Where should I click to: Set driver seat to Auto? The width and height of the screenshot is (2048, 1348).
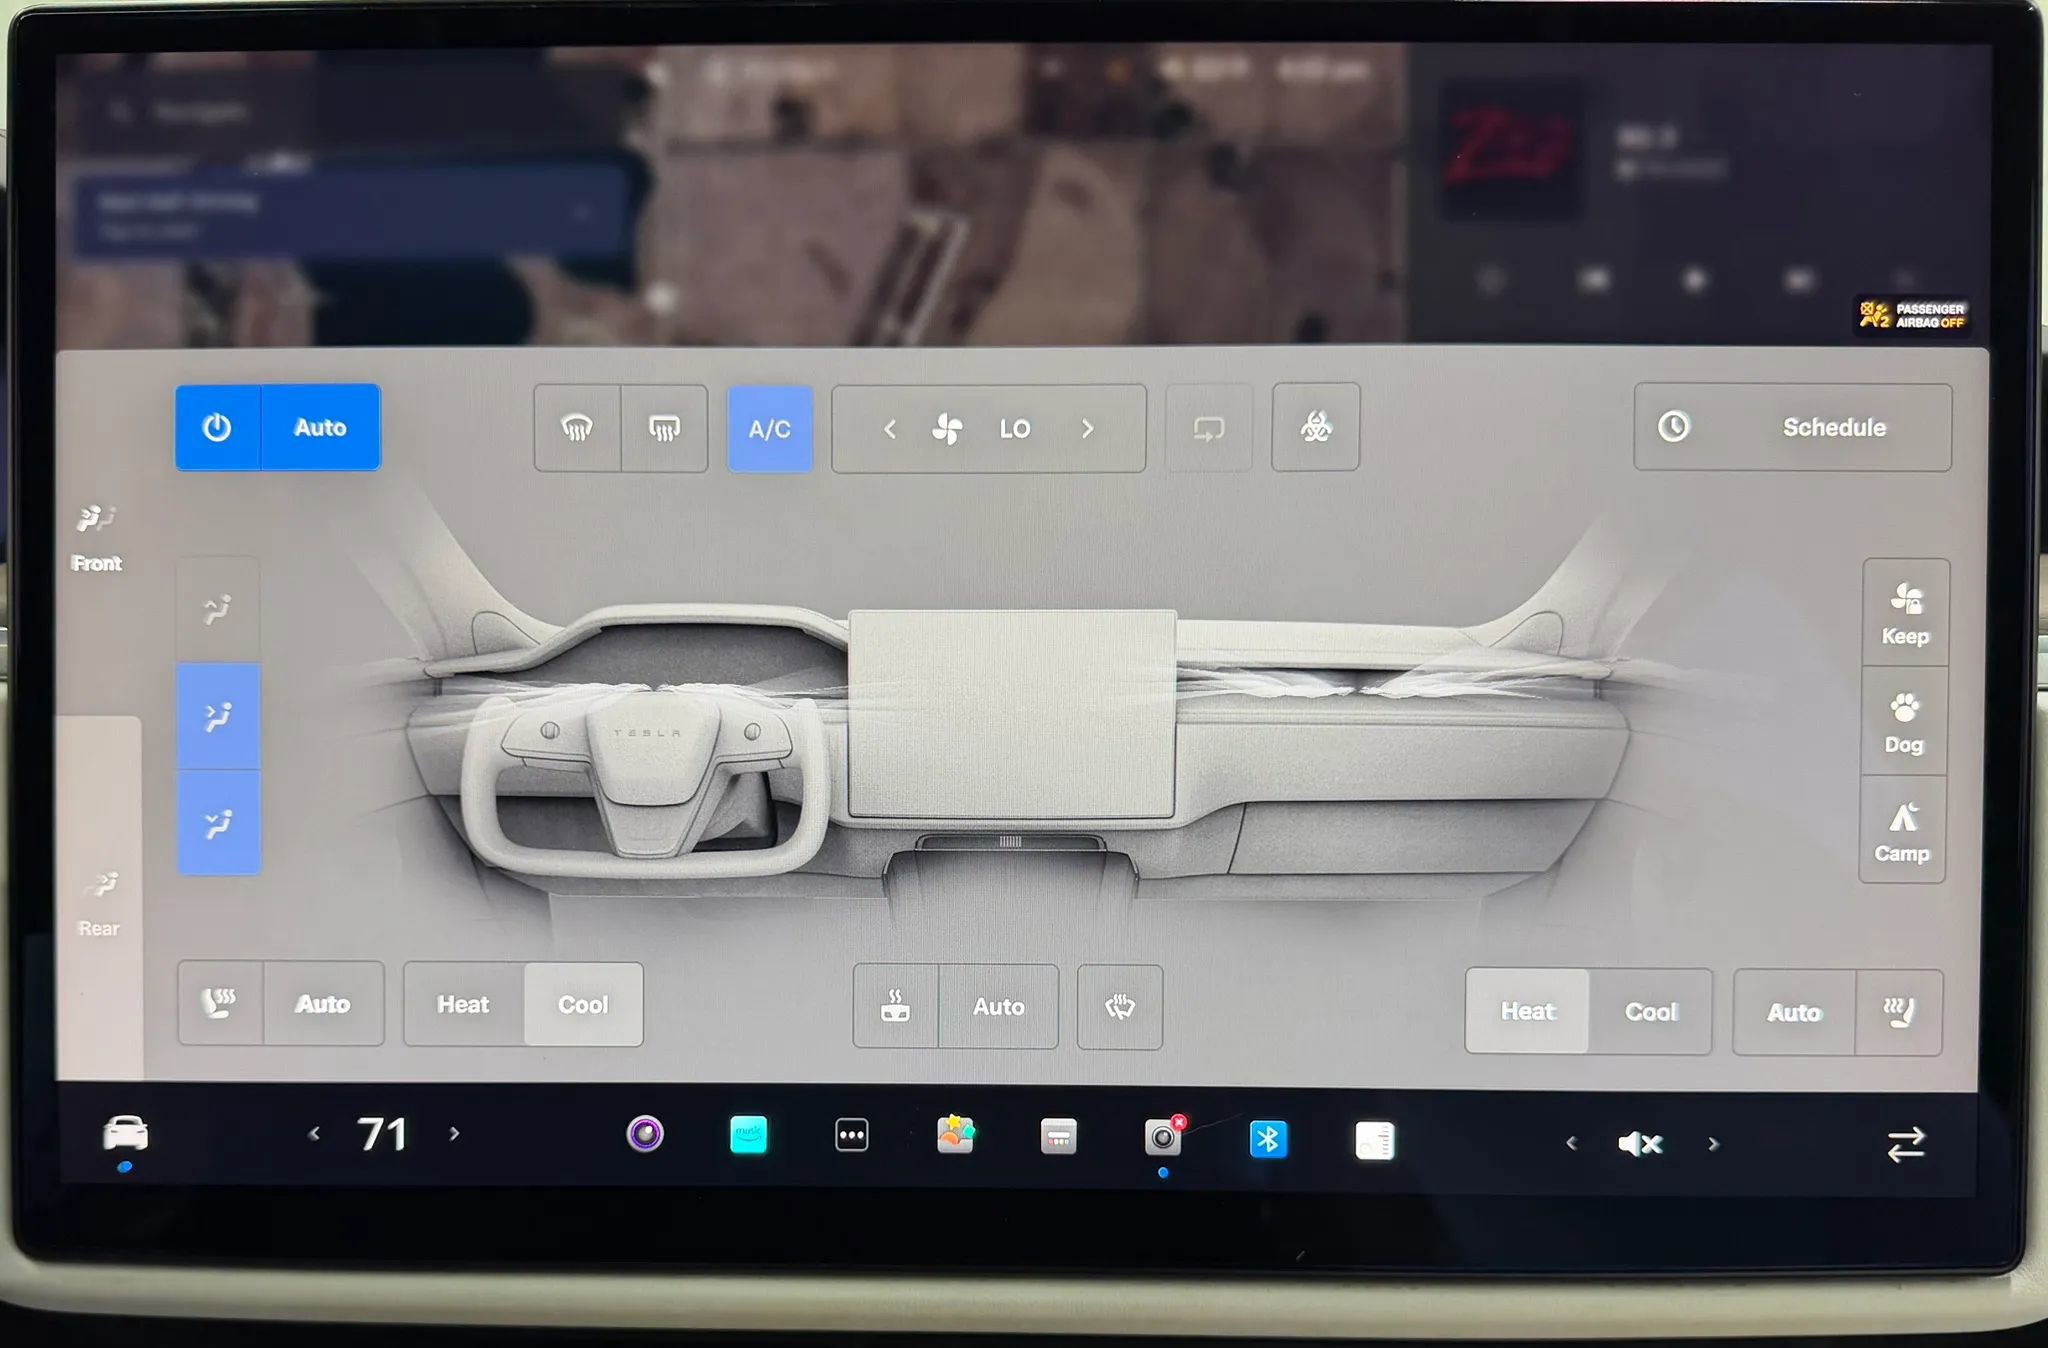pos(323,1004)
